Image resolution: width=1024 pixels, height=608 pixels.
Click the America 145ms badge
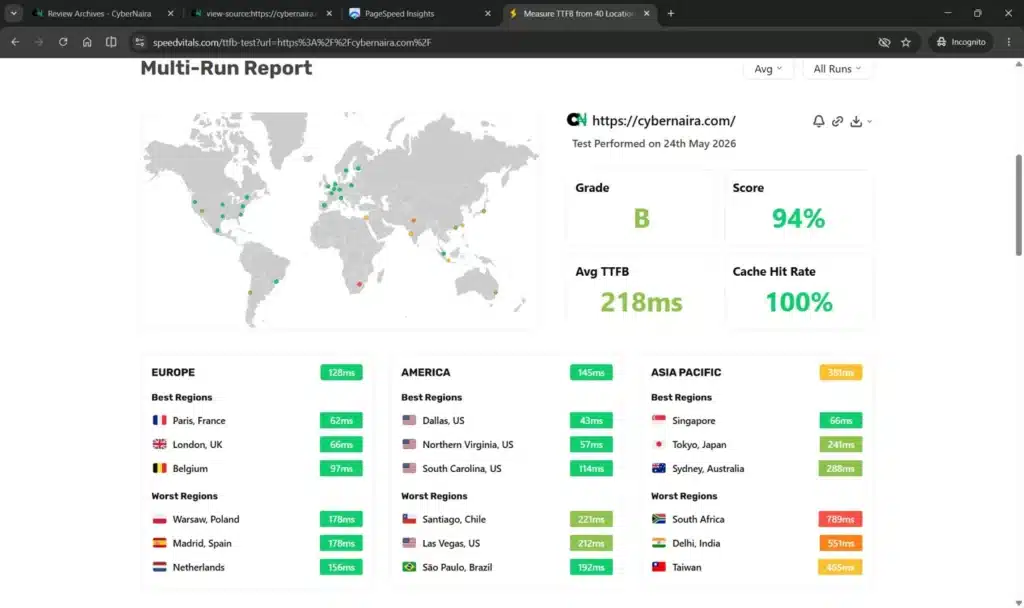[591, 372]
